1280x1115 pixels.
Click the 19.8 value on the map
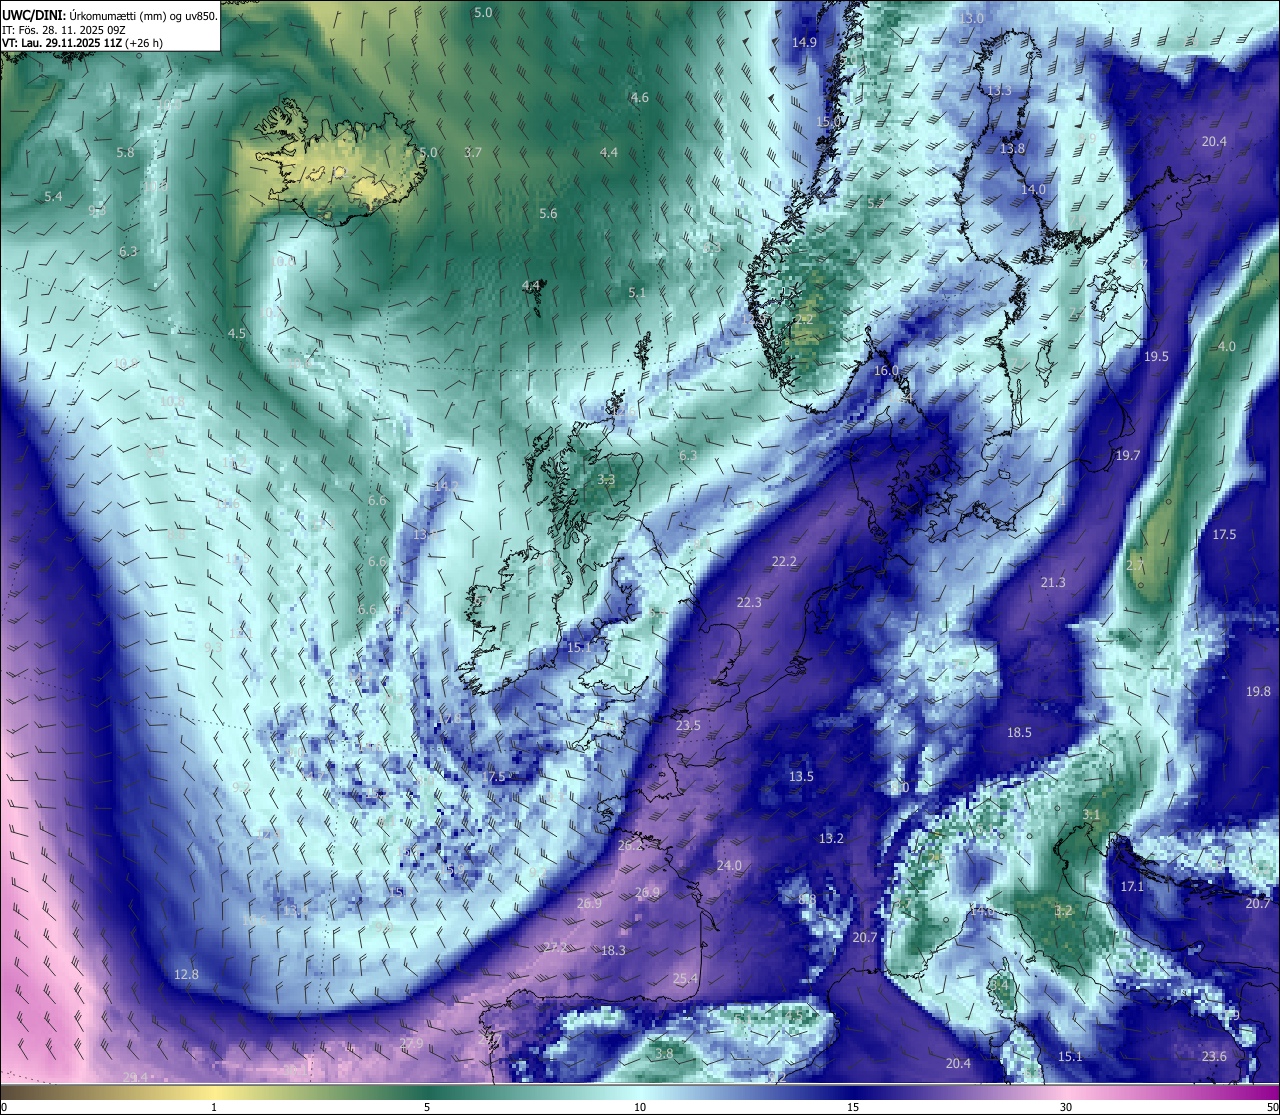coord(1258,692)
